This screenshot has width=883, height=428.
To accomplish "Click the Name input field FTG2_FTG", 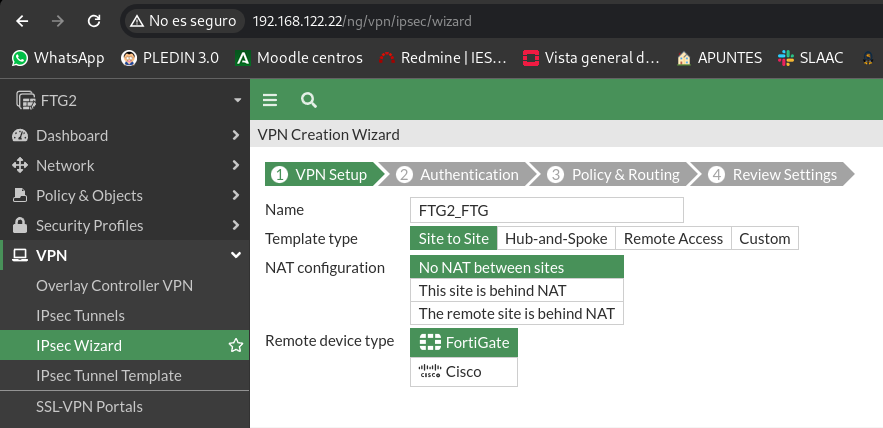I will click(x=547, y=210).
